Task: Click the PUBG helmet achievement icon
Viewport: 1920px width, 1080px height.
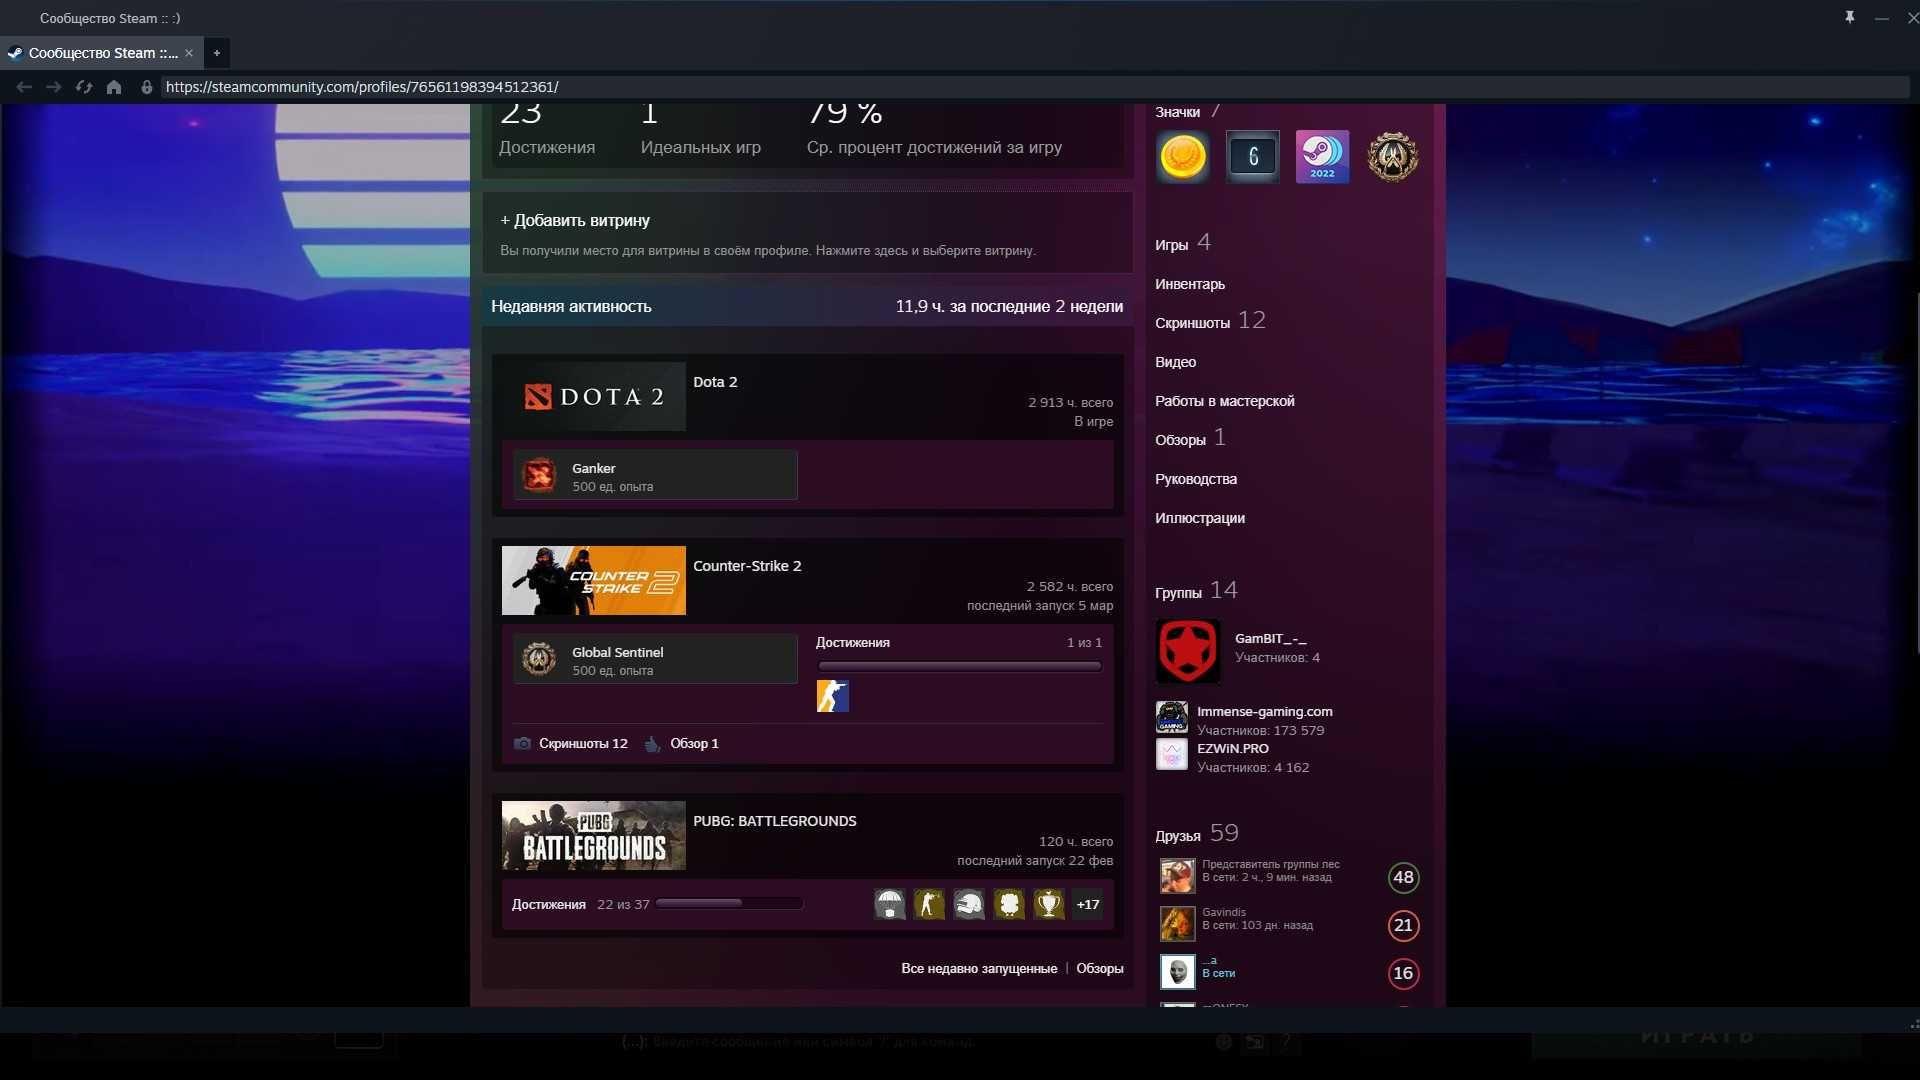Action: tap(969, 904)
